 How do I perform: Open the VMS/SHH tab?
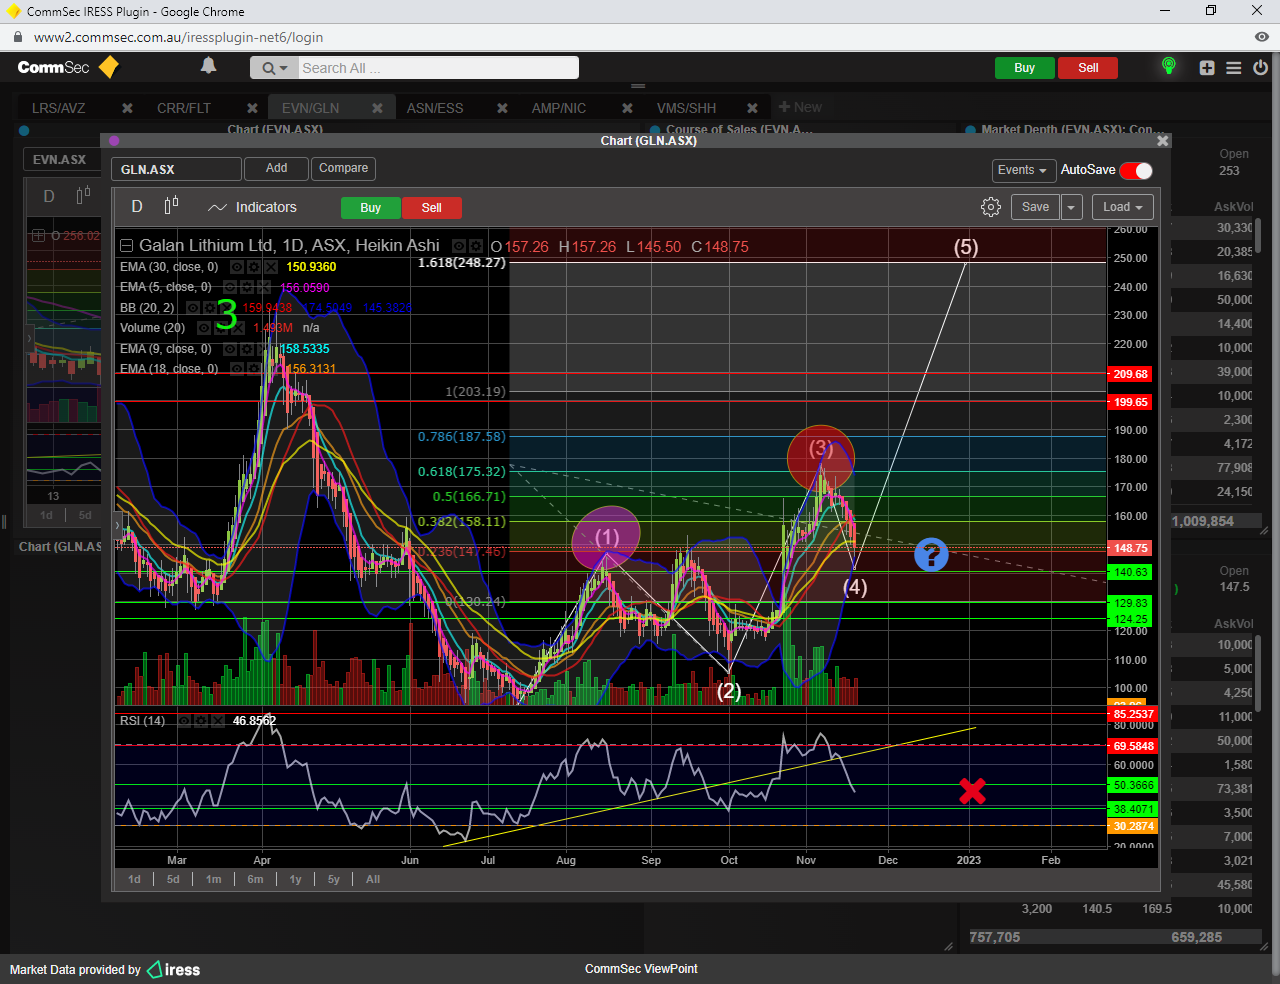point(686,108)
